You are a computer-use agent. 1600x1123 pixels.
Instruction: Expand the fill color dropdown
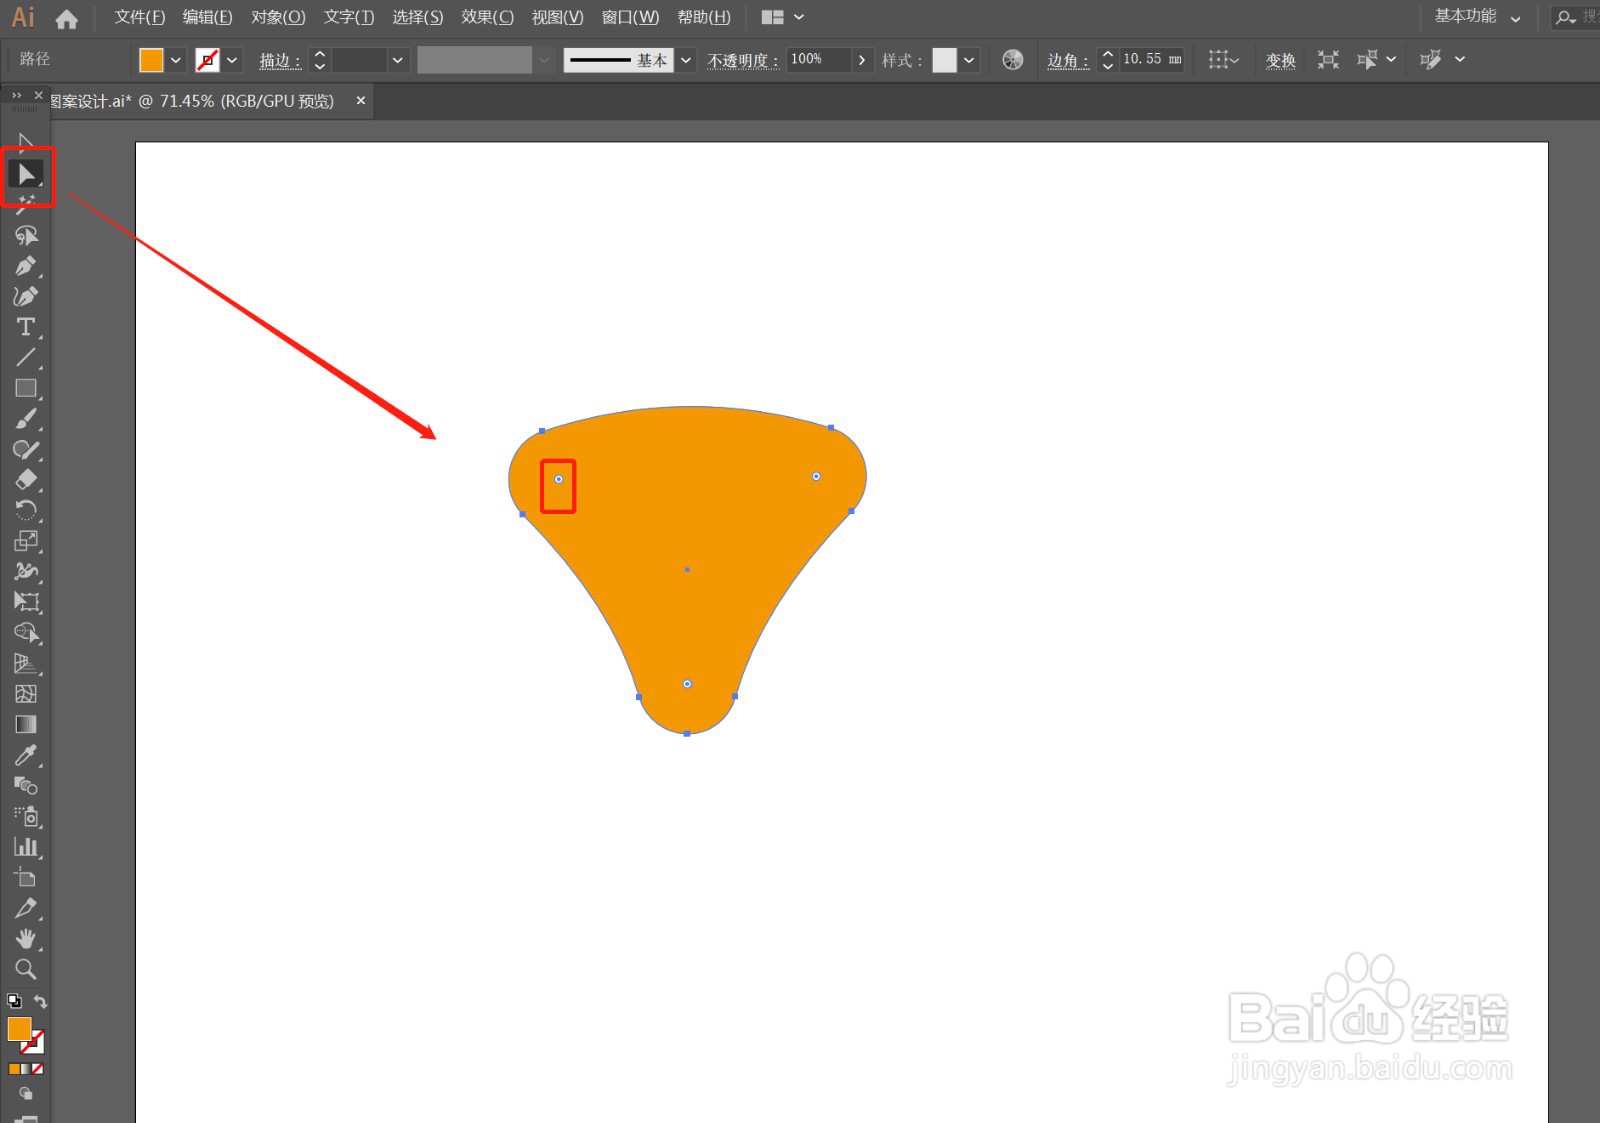tap(176, 60)
